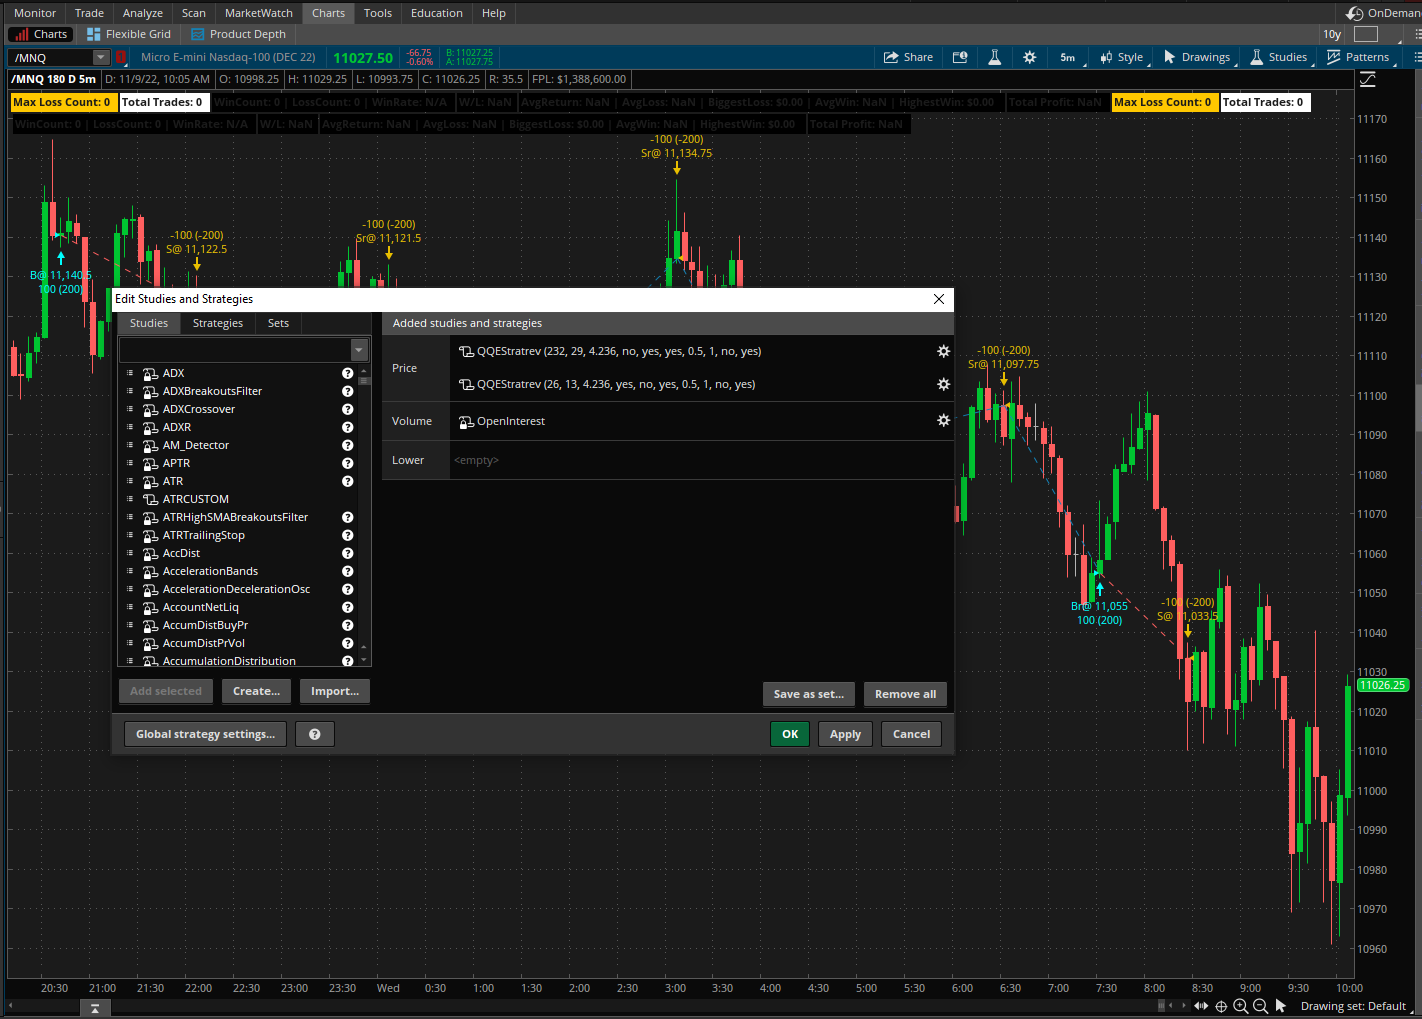Click the Create... button
1422x1019 pixels.
tap(257, 691)
